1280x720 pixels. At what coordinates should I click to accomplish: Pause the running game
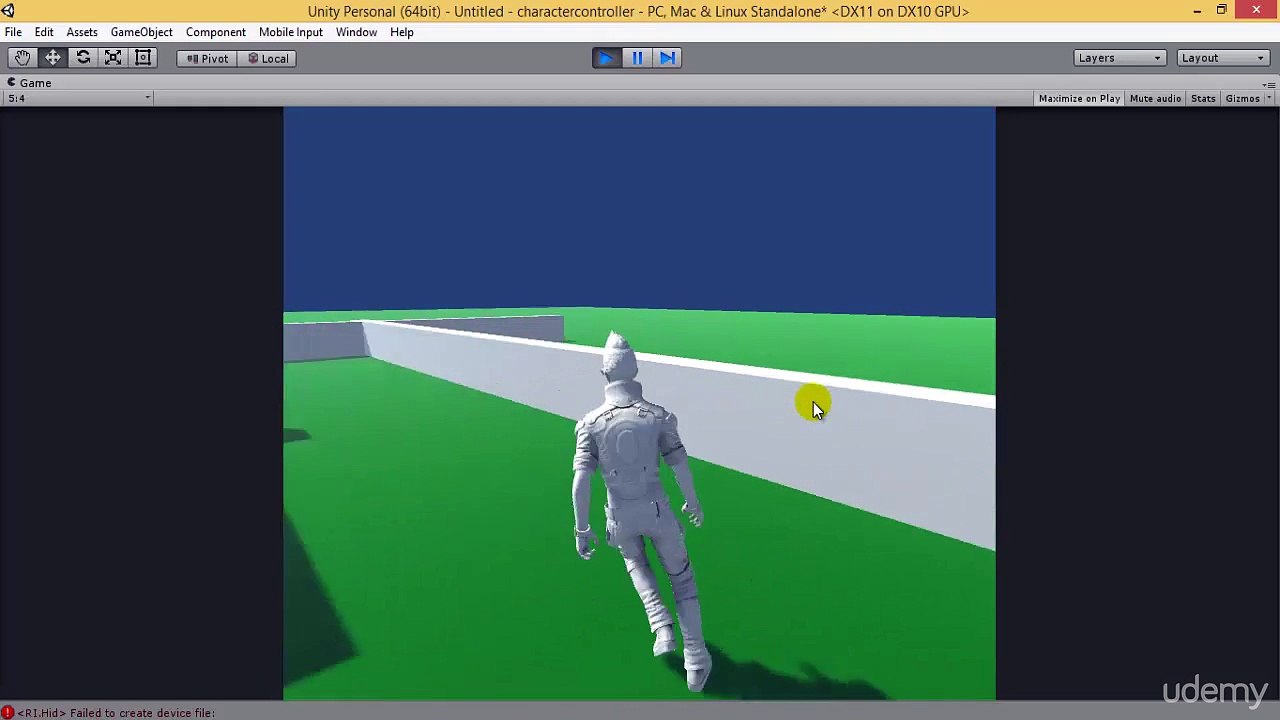click(x=637, y=58)
